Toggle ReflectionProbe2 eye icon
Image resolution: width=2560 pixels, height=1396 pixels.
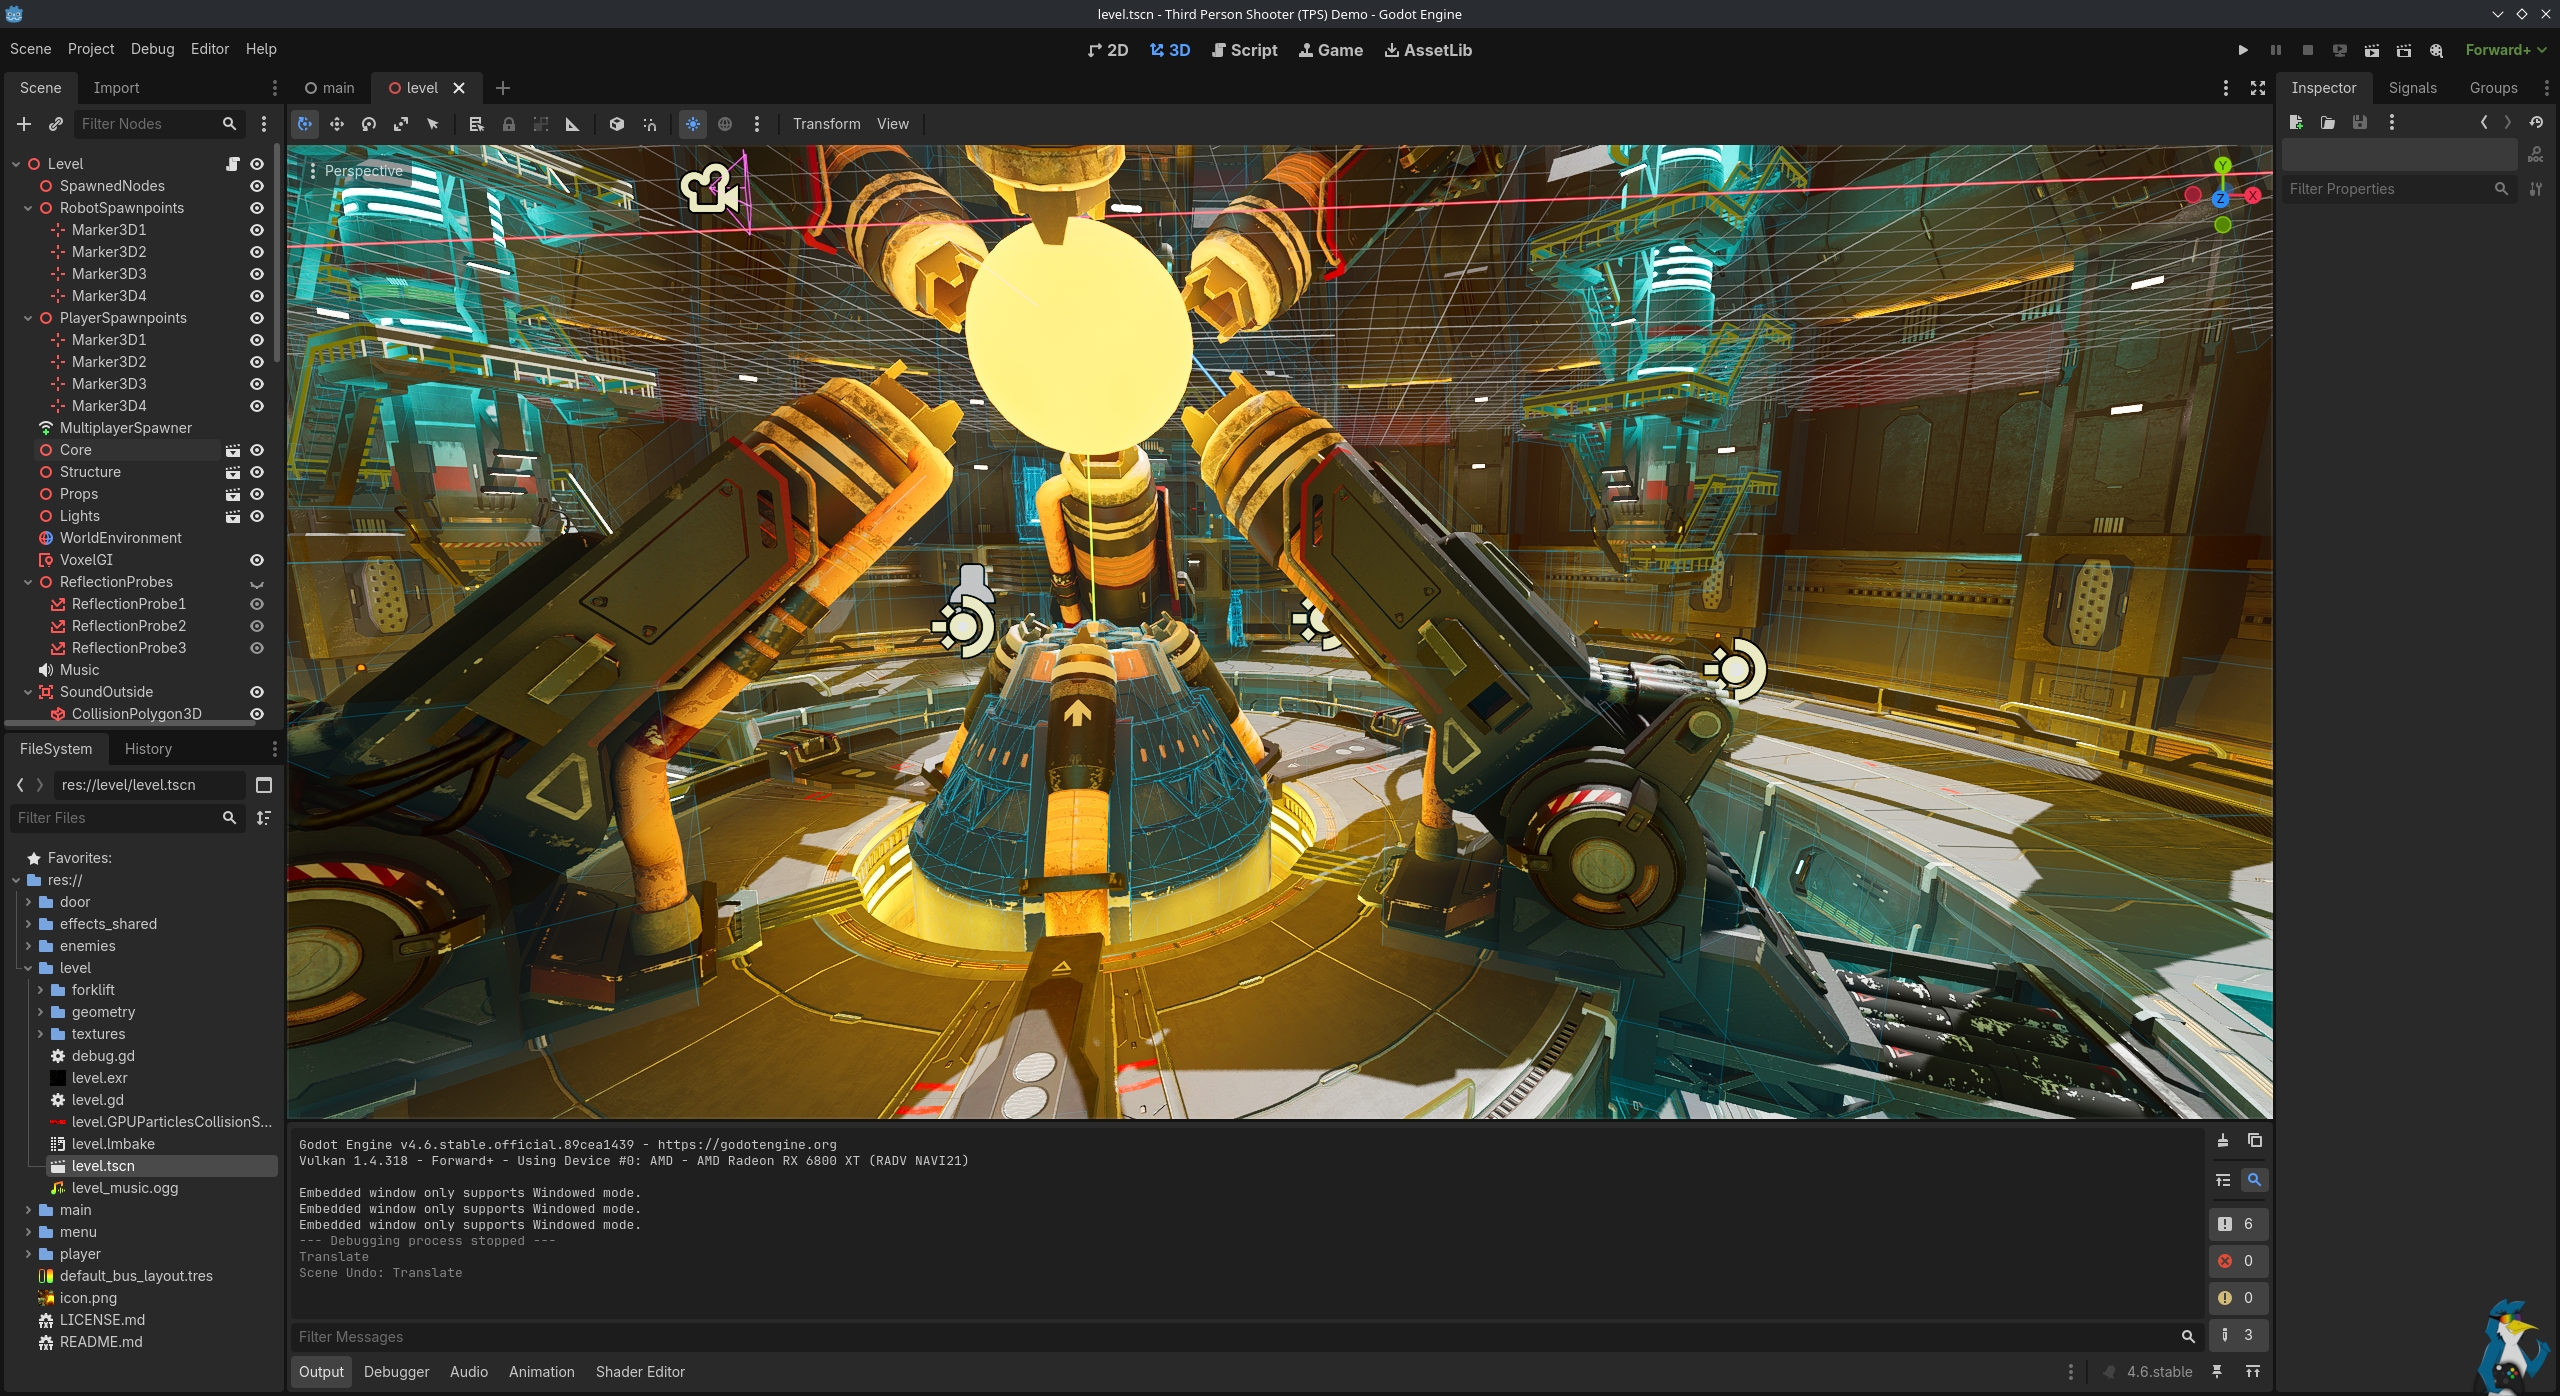click(257, 626)
